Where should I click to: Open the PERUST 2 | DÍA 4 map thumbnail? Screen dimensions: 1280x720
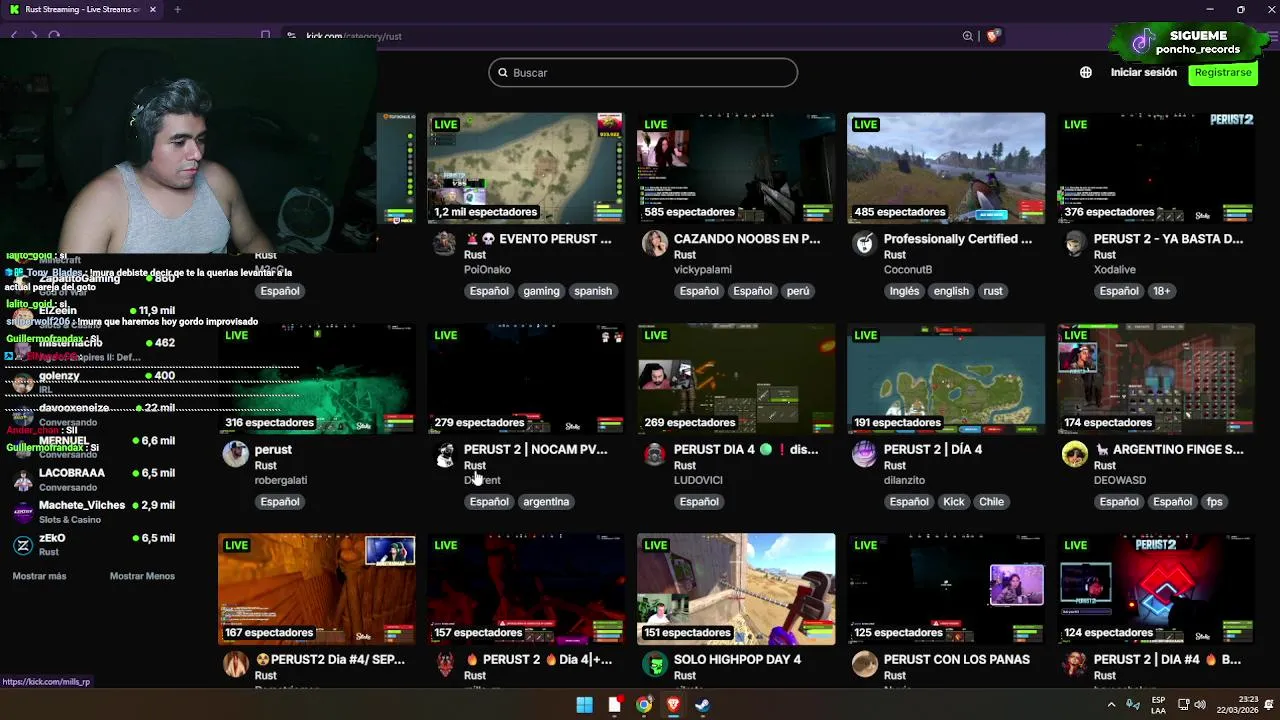point(946,378)
